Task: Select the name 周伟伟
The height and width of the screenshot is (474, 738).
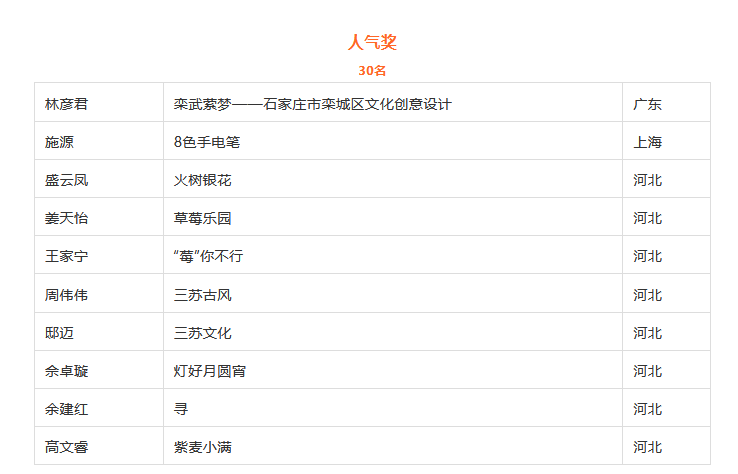Action: pos(66,295)
